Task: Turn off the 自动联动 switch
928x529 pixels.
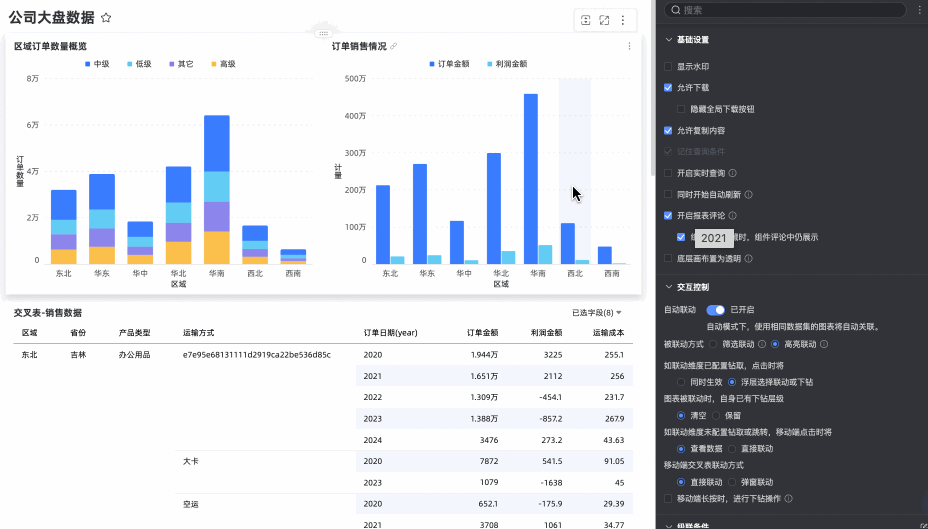Action: (x=716, y=310)
